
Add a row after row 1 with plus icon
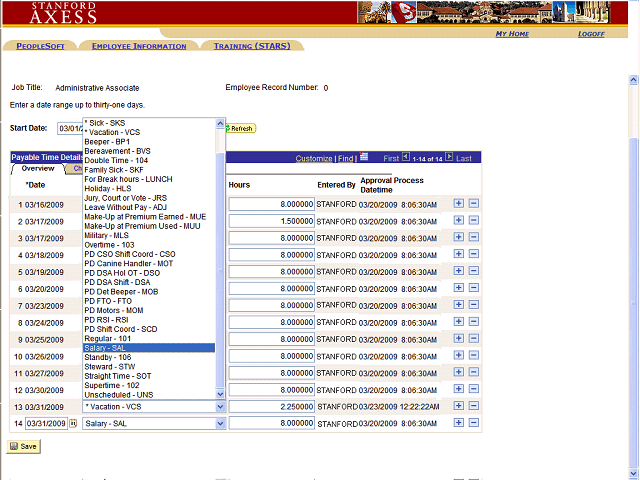(459, 204)
